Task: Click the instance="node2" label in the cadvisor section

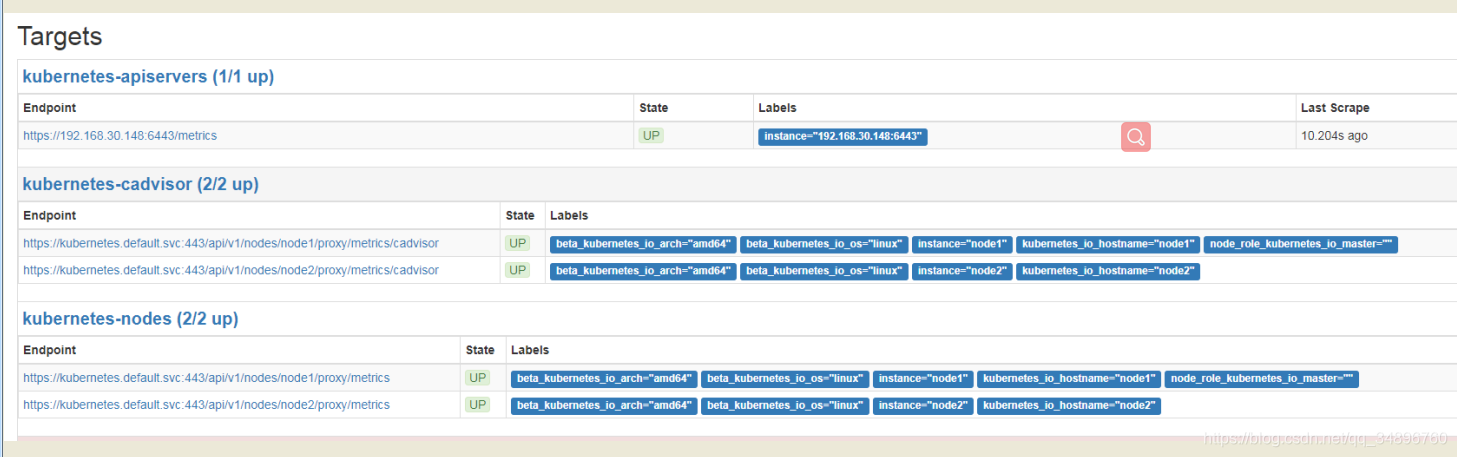Action: click(x=962, y=271)
